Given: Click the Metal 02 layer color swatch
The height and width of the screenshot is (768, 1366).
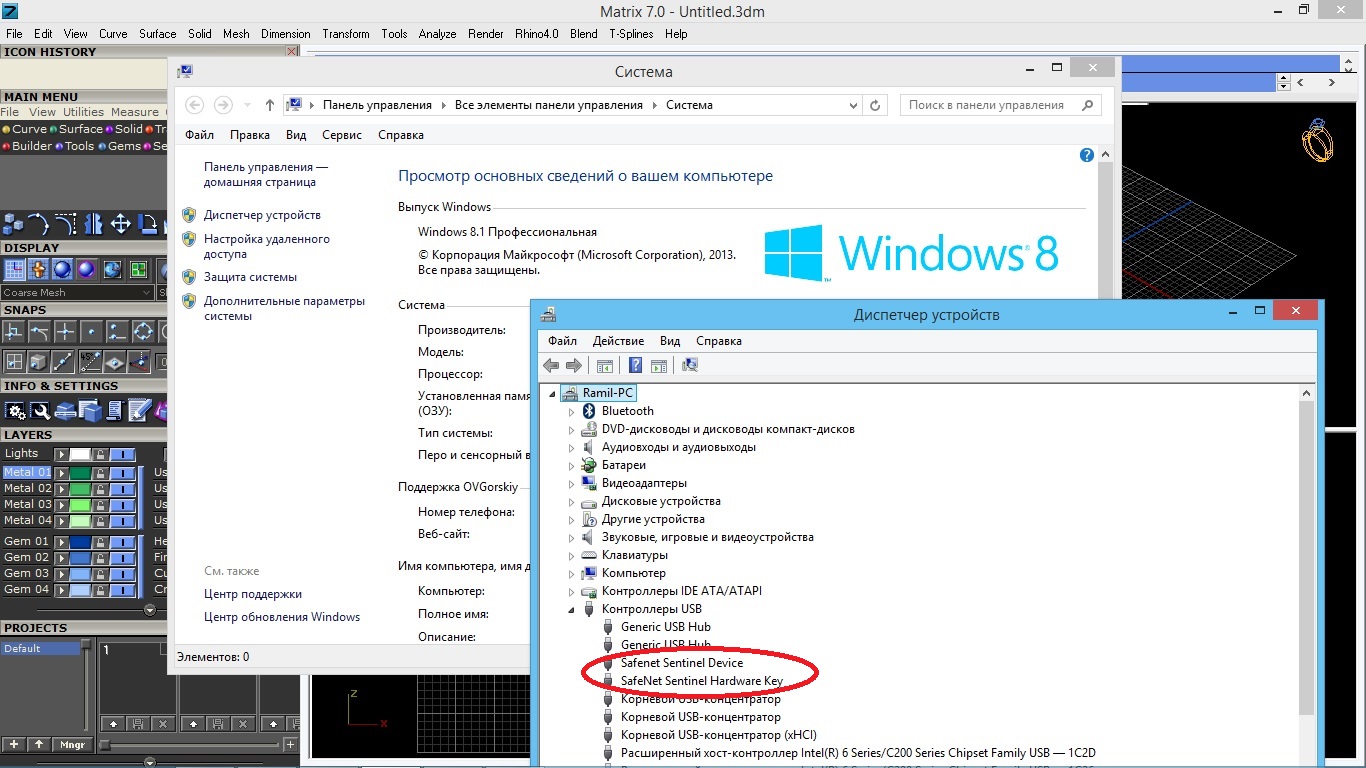Looking at the screenshot, I should (x=80, y=489).
